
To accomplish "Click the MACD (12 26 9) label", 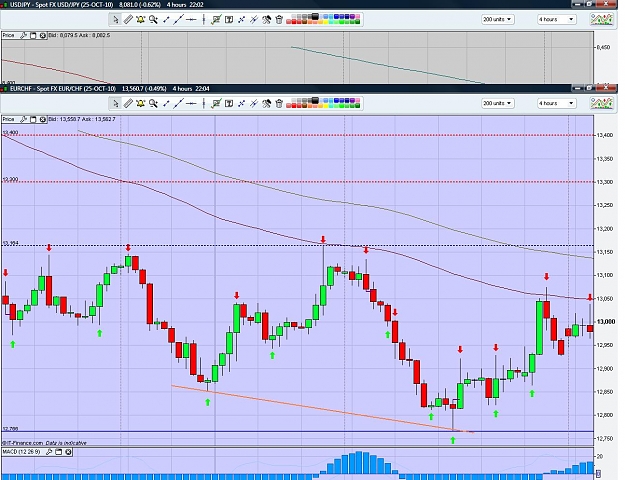I will pos(21,452).
